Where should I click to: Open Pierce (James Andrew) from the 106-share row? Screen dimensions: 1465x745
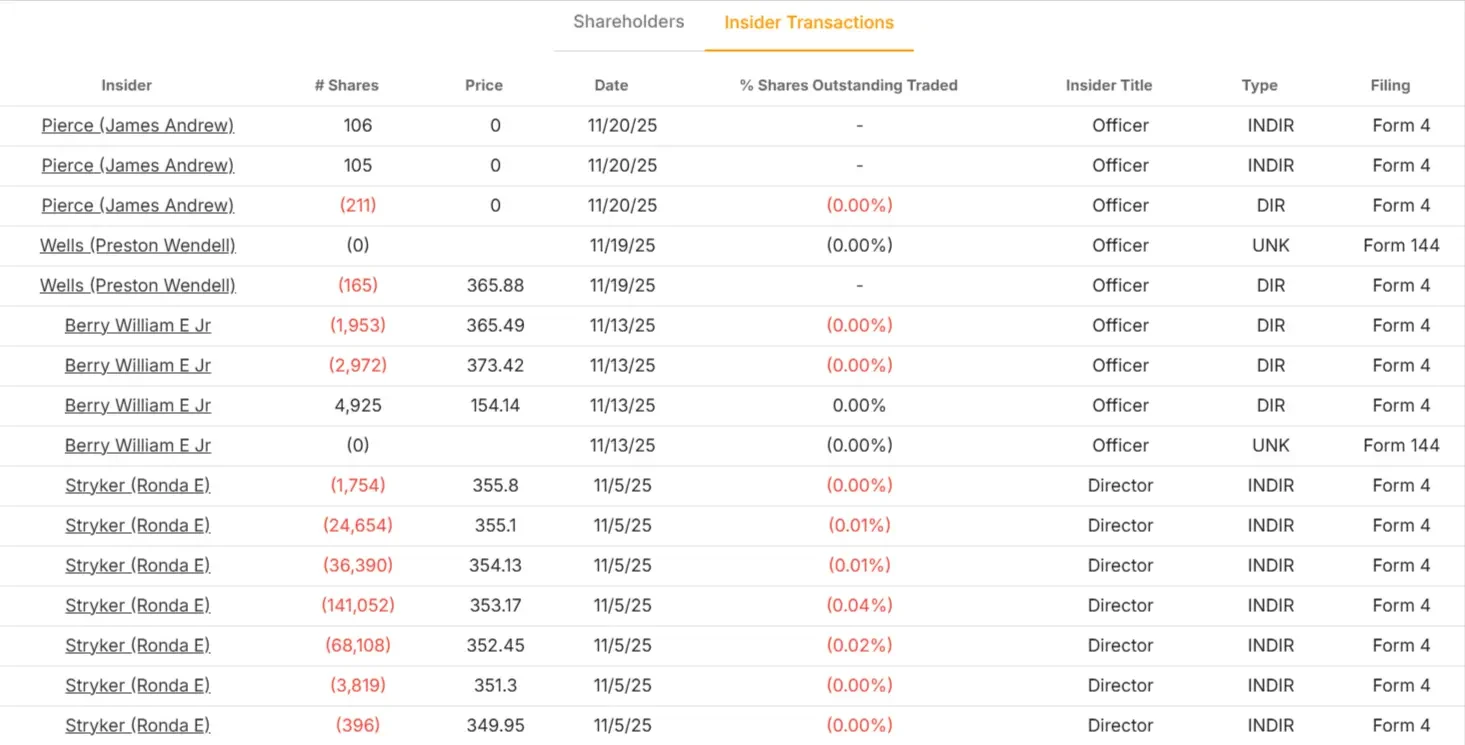(x=137, y=125)
